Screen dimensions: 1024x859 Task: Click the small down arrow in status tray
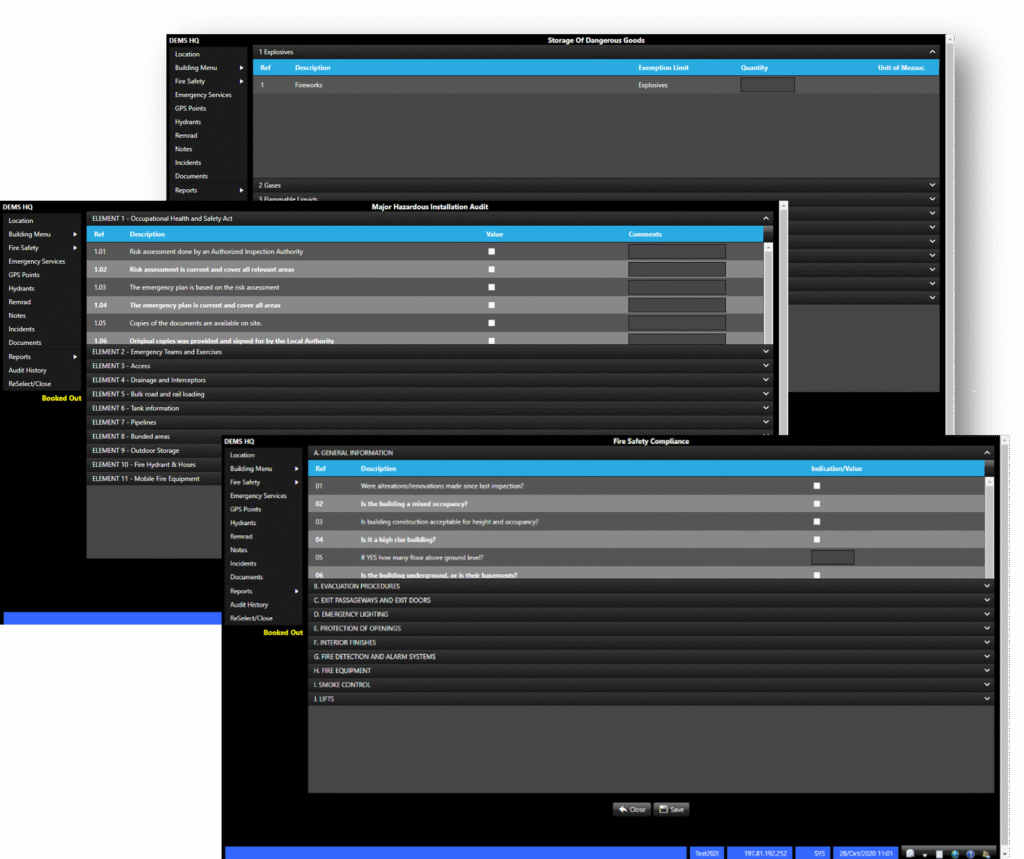point(924,854)
